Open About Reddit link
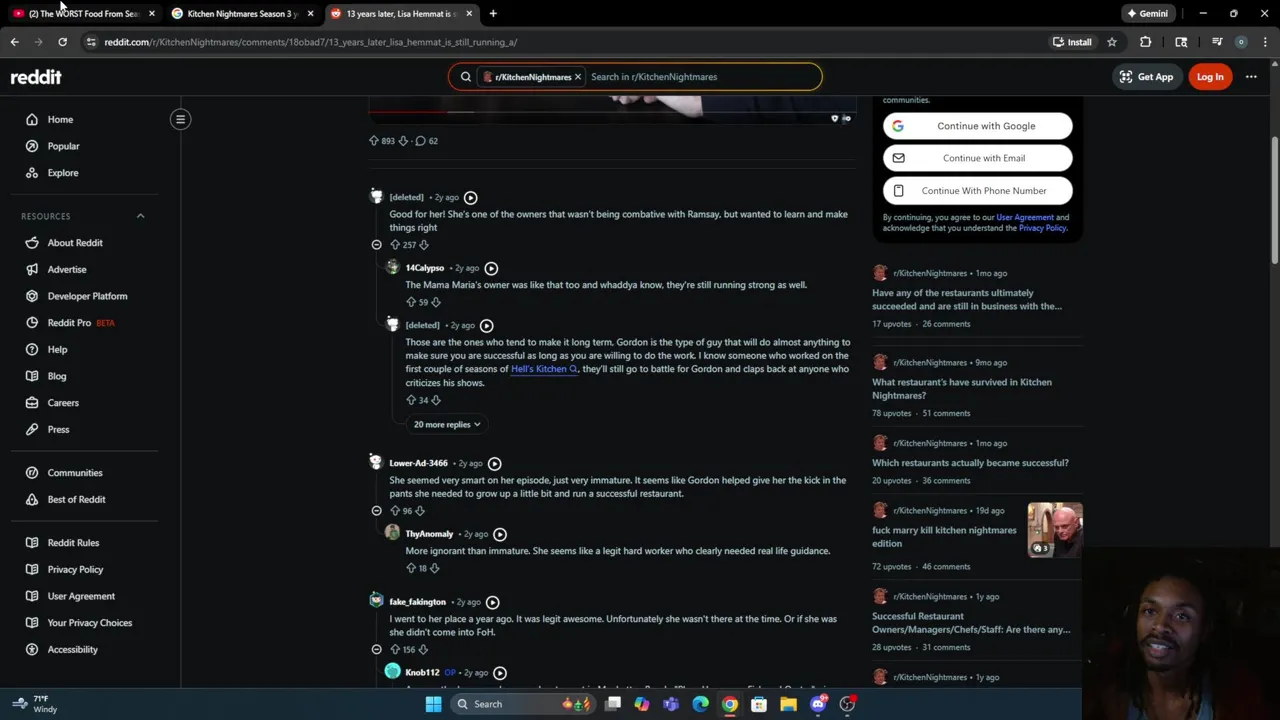The image size is (1280, 720). point(75,243)
